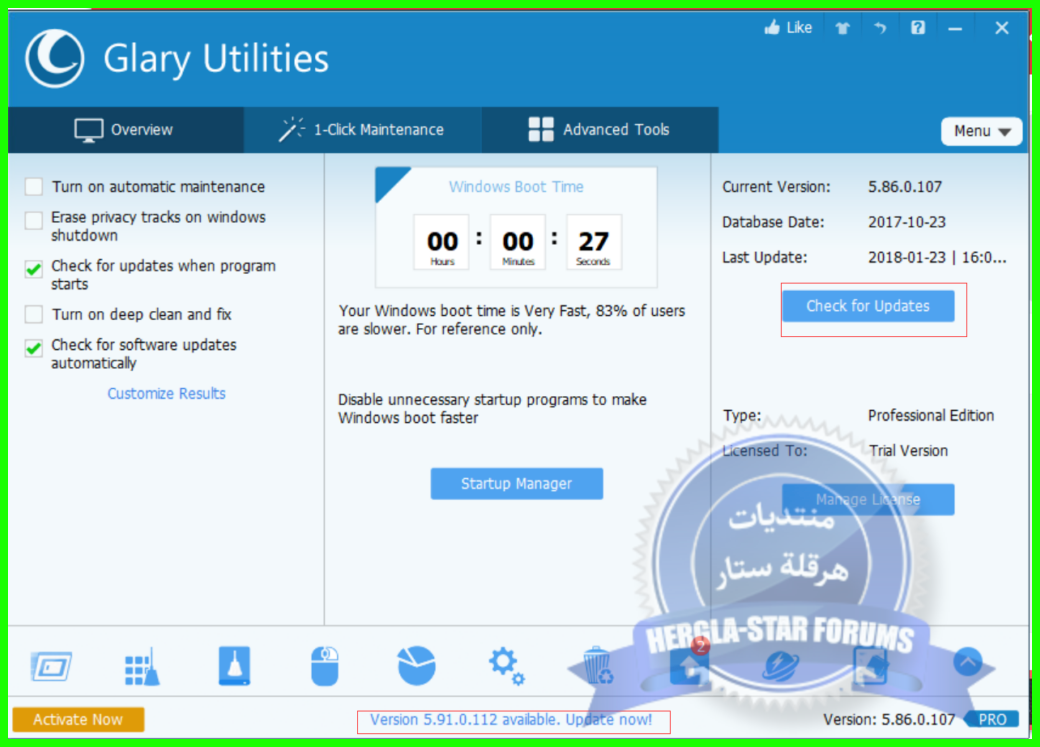Click the Check for Updates button
Screen dimensions: 1040x747
click(x=868, y=306)
